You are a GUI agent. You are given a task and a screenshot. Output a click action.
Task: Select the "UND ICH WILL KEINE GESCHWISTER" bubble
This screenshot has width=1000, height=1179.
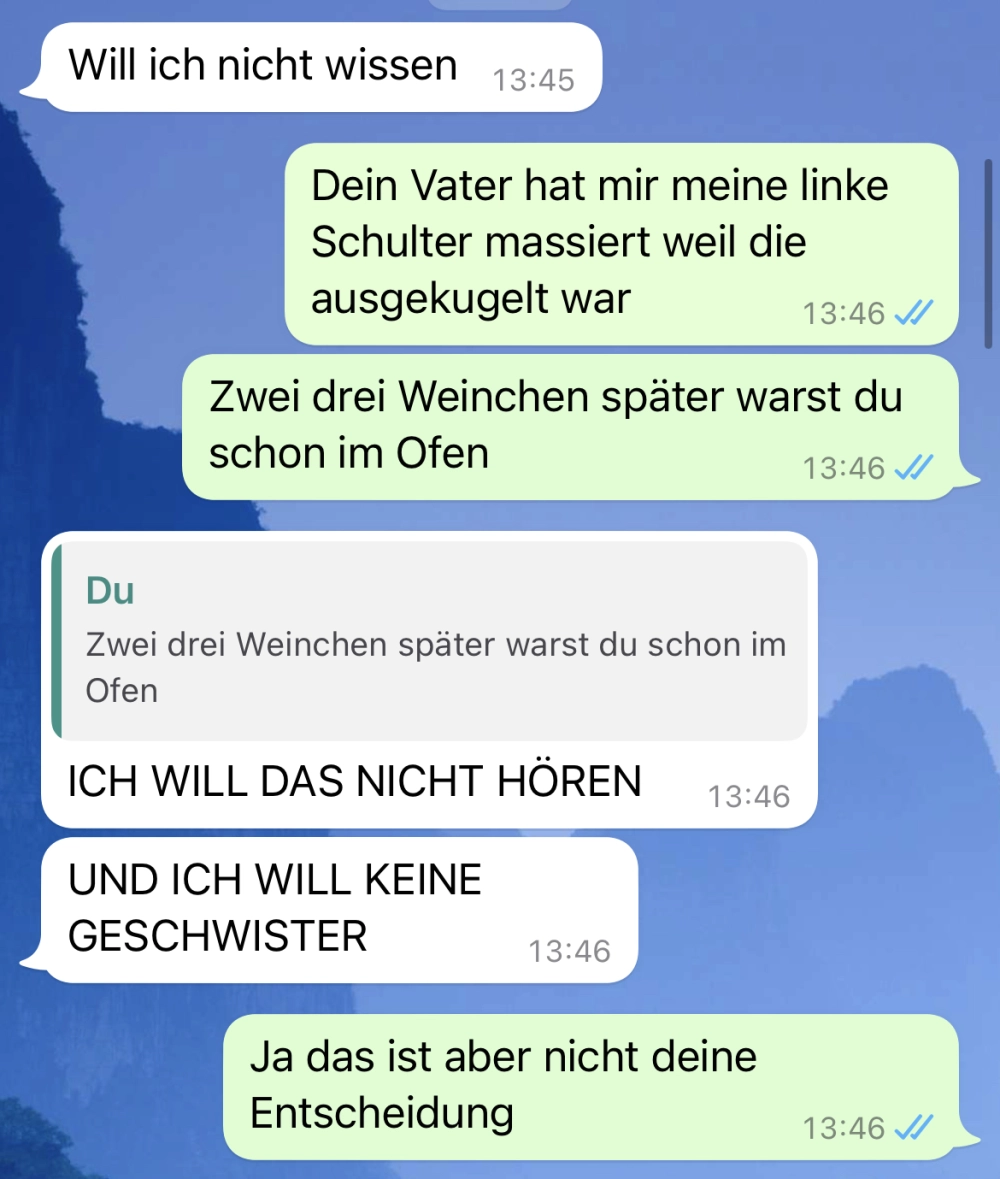tap(340, 910)
